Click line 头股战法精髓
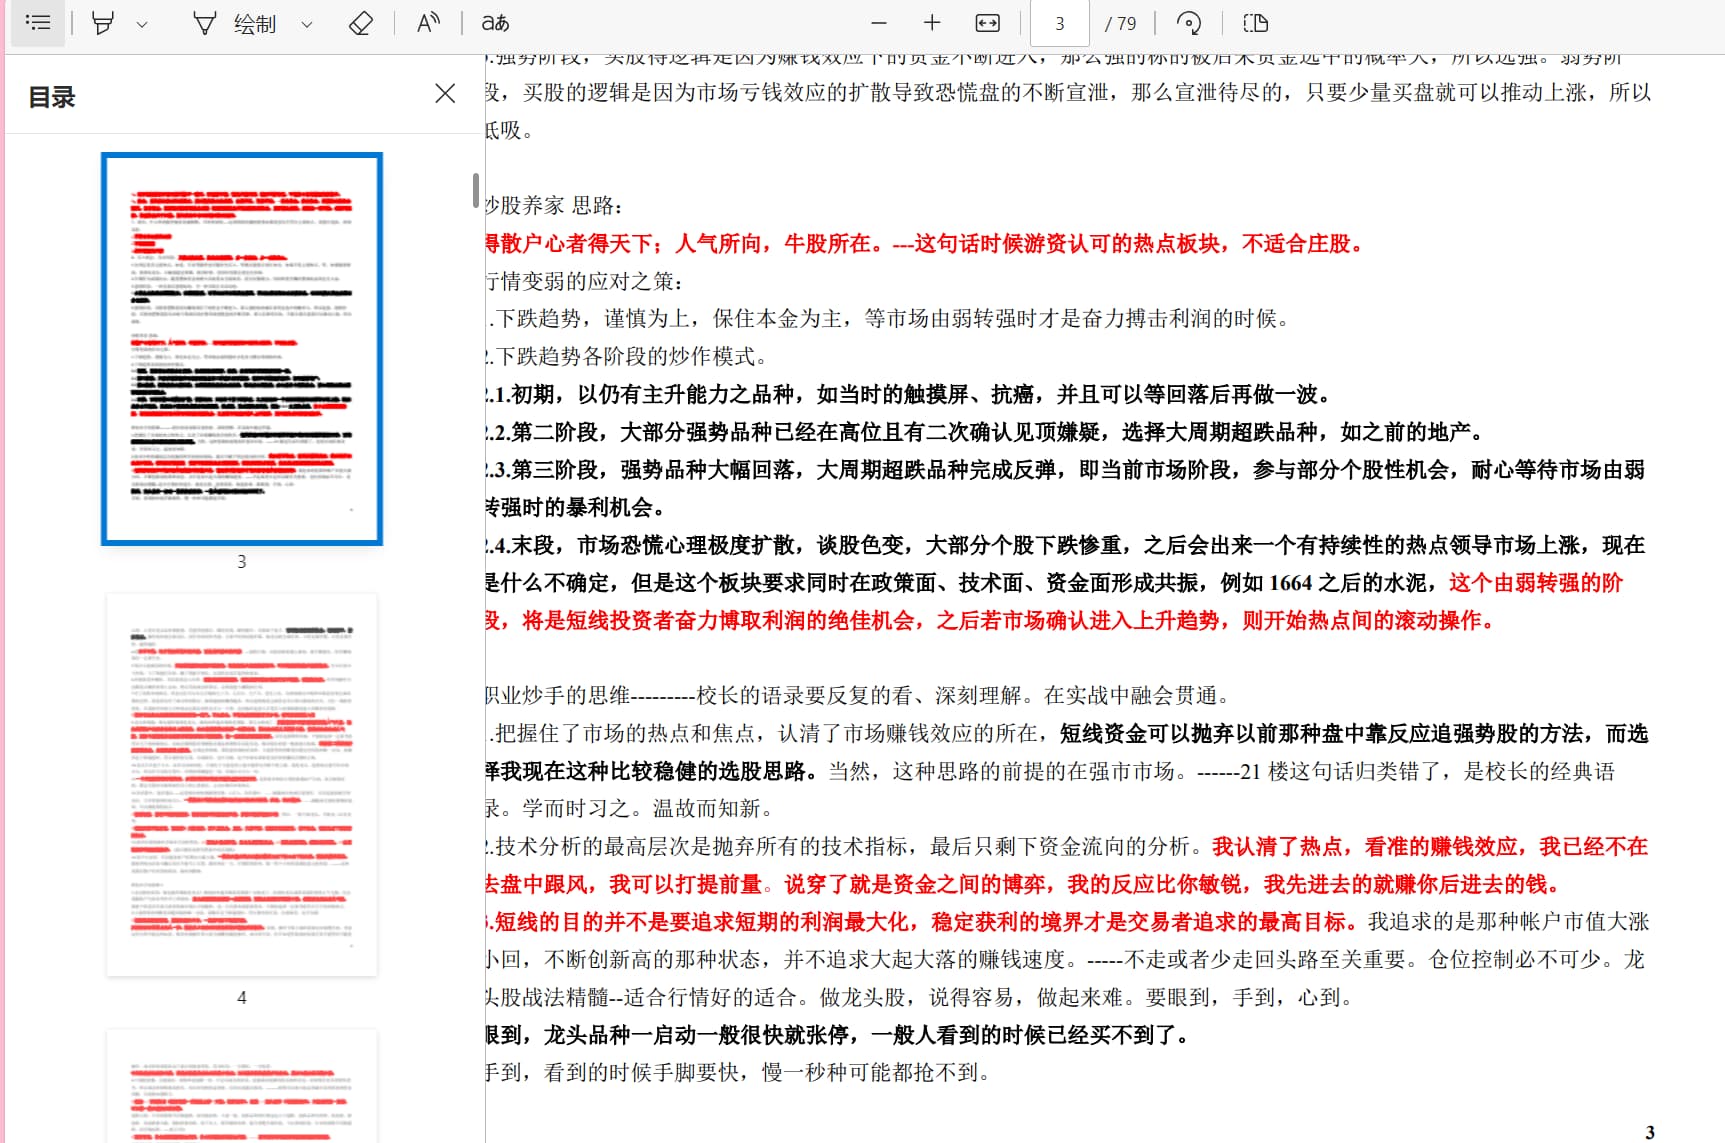 (x=921, y=998)
